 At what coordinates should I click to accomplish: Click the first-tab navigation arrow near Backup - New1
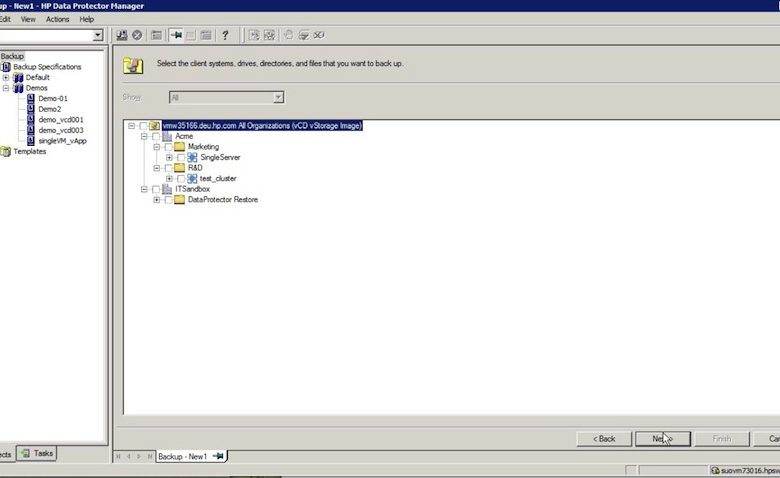(118, 456)
